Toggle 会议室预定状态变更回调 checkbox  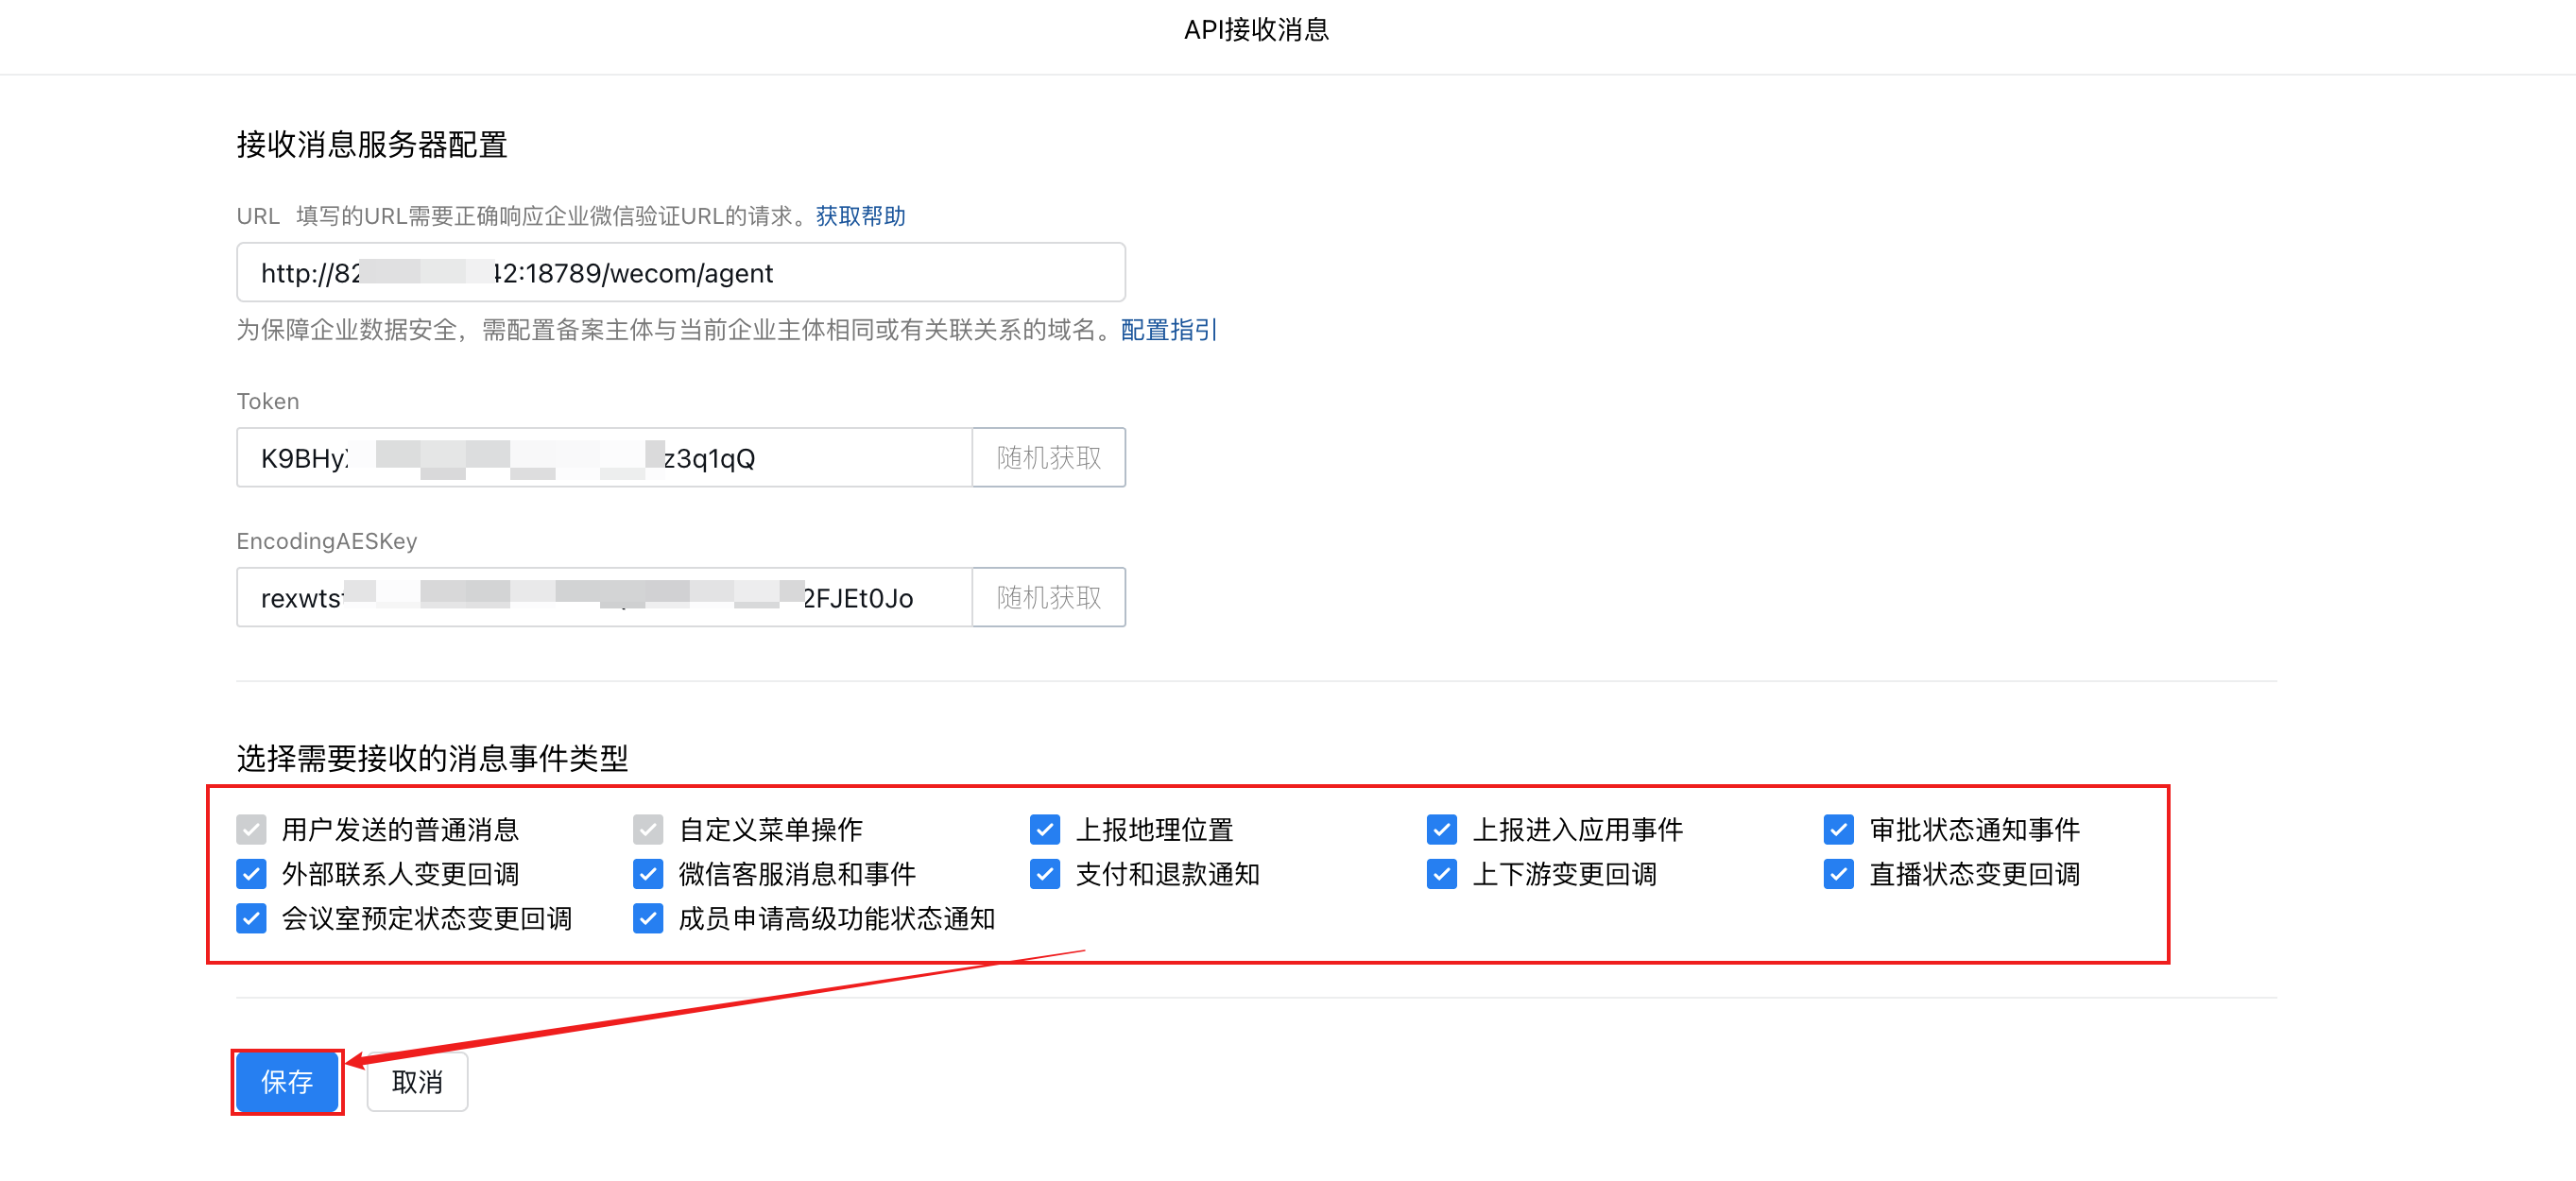point(251,918)
